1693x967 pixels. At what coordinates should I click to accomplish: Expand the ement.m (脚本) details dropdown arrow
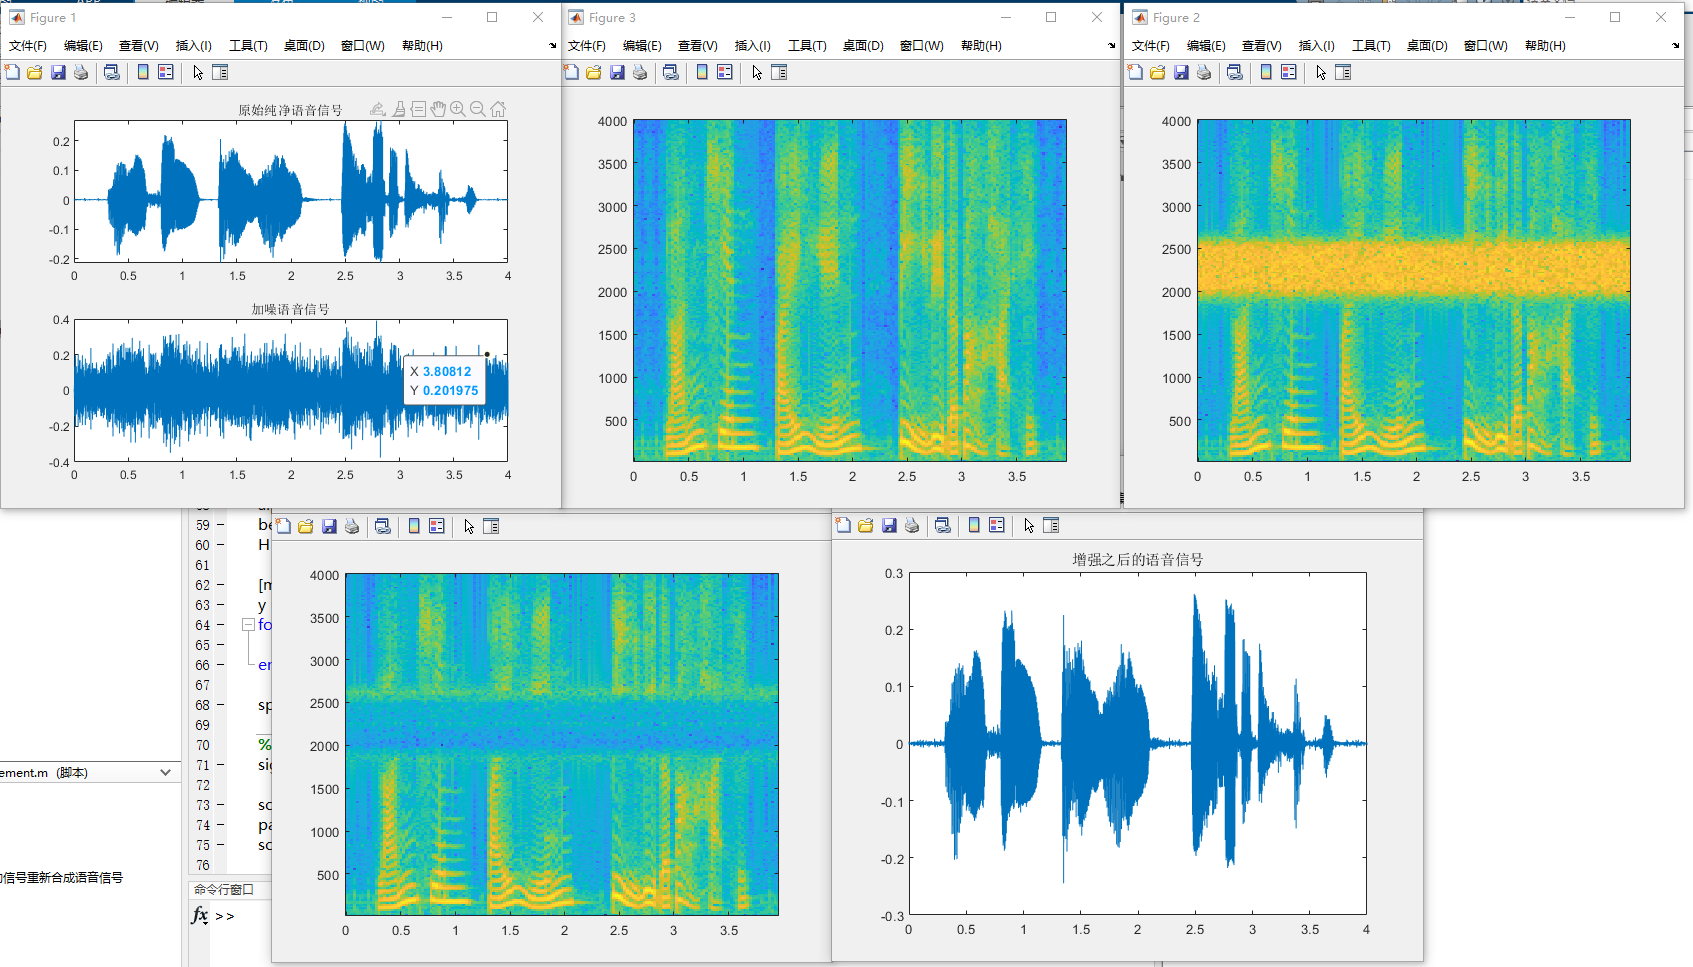click(x=165, y=772)
